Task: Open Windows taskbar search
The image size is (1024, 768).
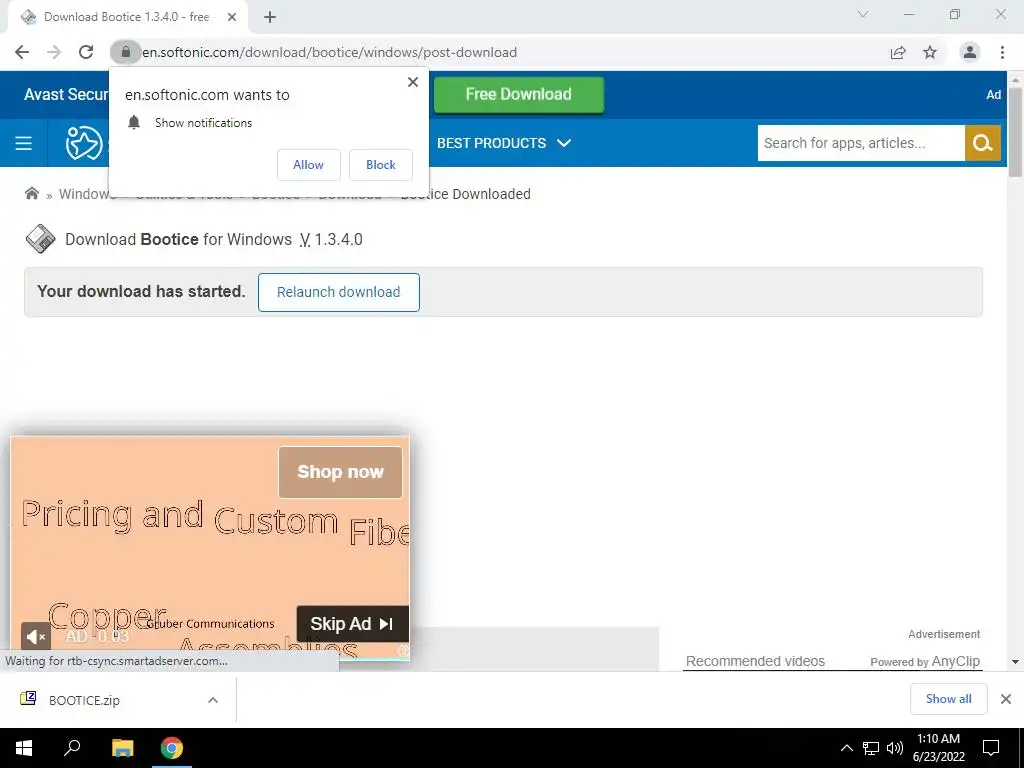Action: 72,748
